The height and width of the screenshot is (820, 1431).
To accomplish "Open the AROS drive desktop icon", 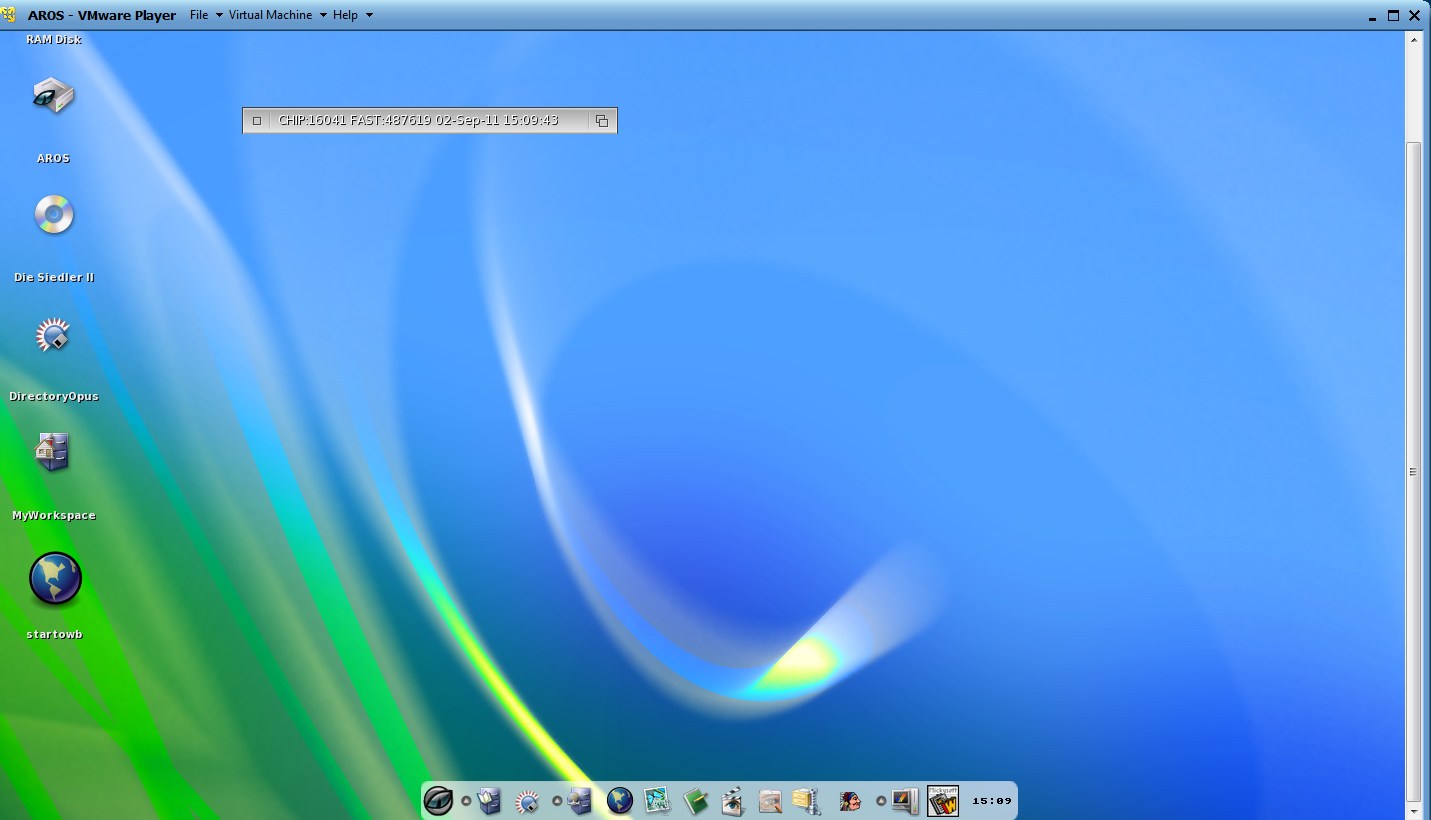I will pos(53,97).
